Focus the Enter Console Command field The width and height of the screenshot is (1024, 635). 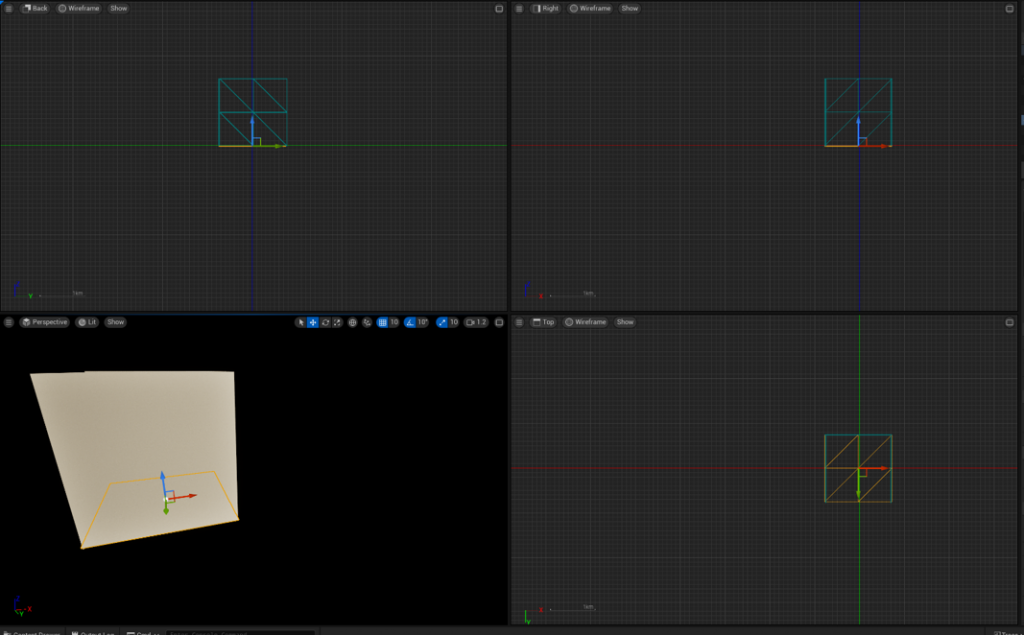click(x=240, y=632)
